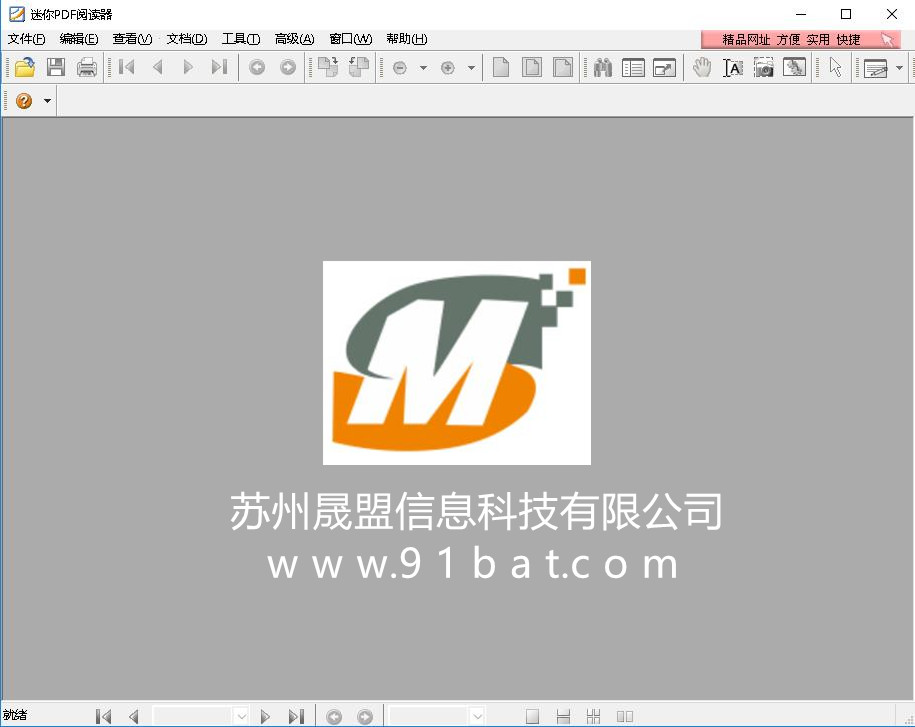This screenshot has width=915, height=727.
Task: Open the 高级(A) menu
Action: (x=294, y=39)
